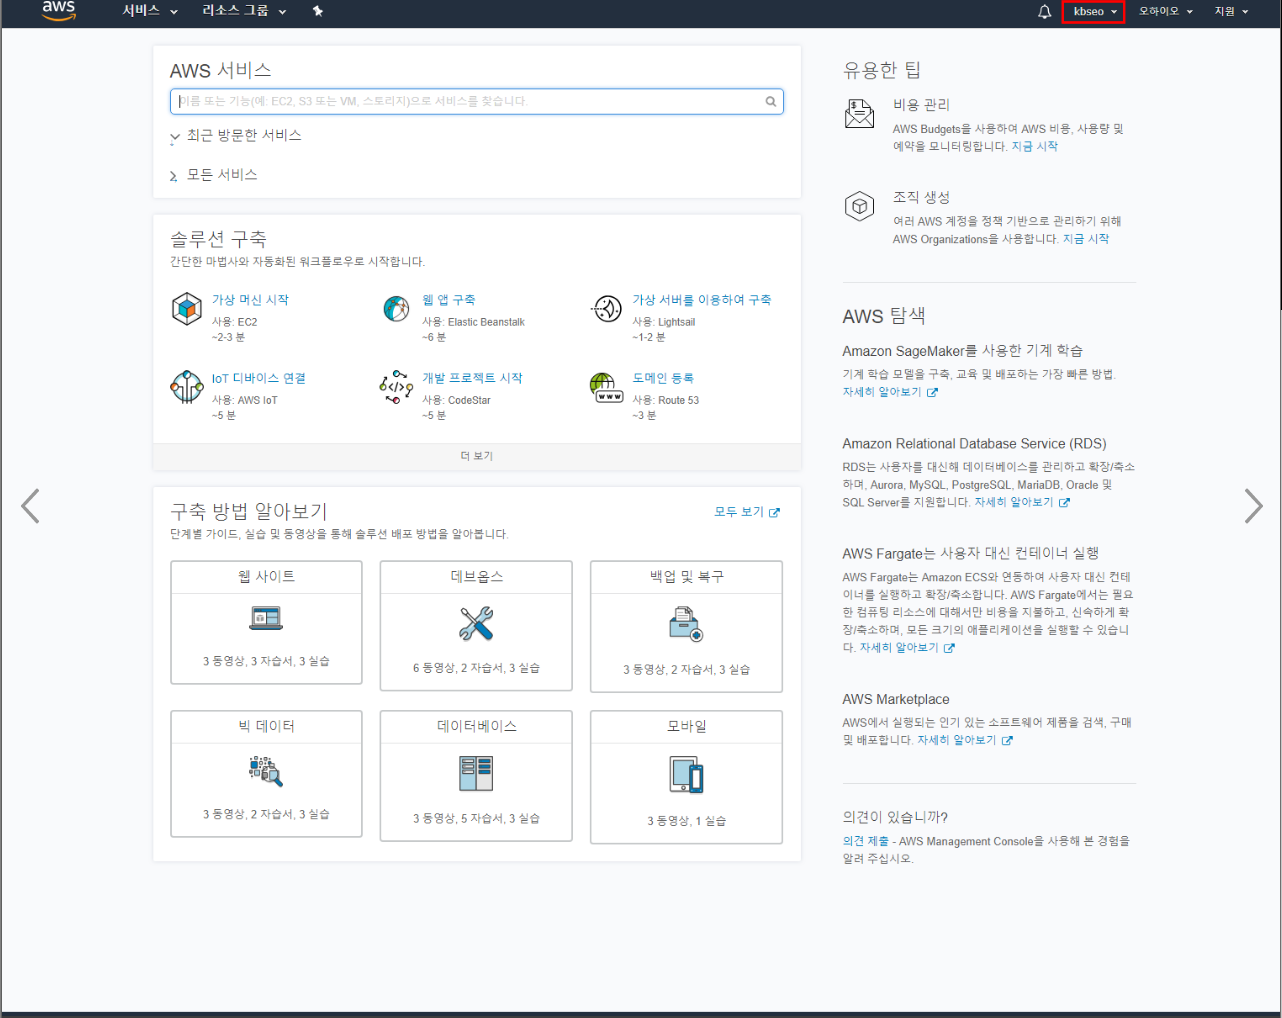Click the external link icon beside 모두 보기
The image size is (1282, 1018).
pos(774,513)
